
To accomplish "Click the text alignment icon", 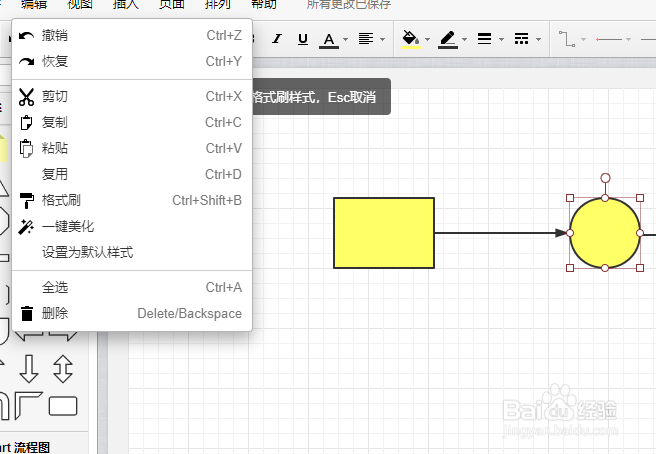I will point(366,39).
